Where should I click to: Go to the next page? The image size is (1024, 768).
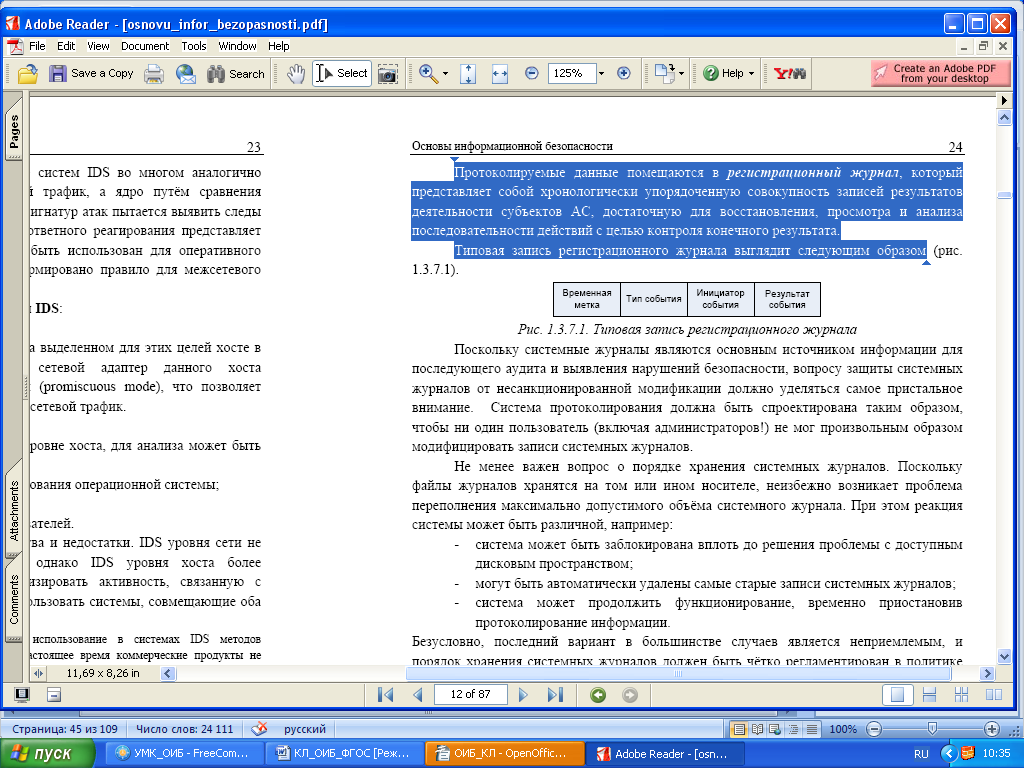522,694
